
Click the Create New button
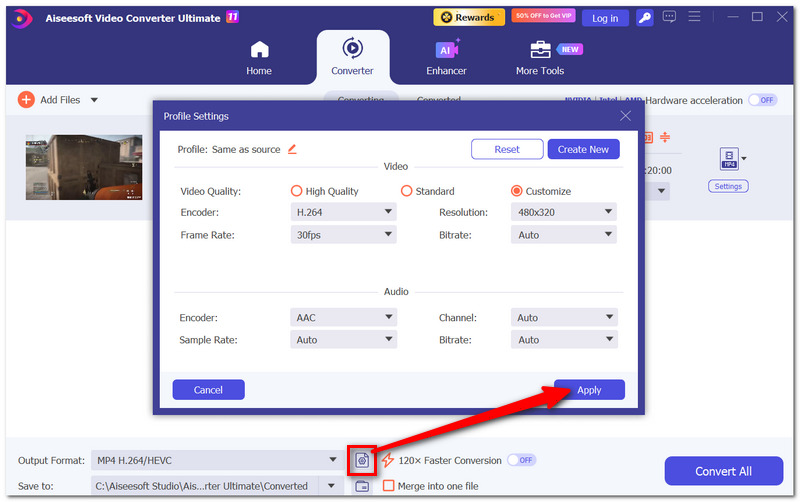coord(583,149)
